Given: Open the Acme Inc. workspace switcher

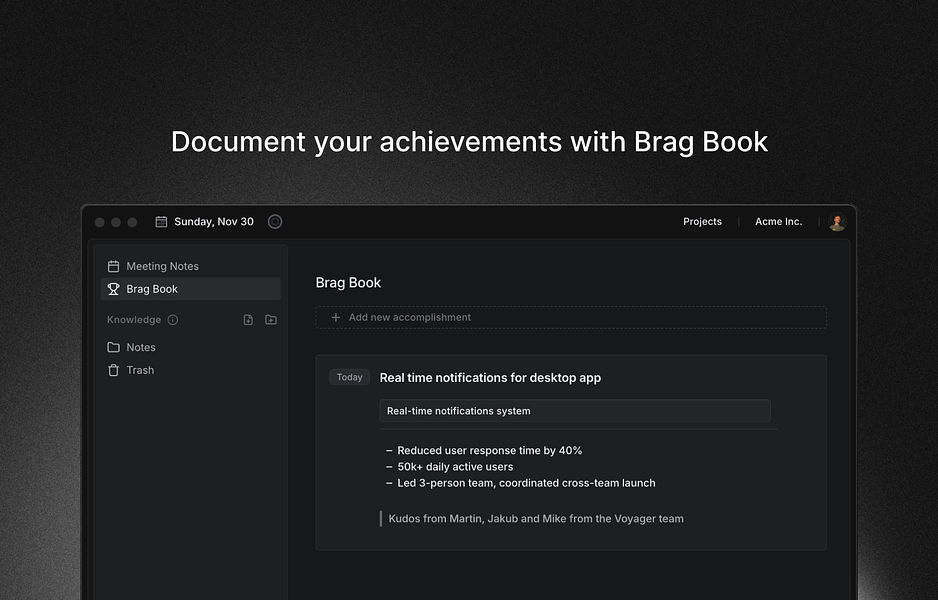Looking at the screenshot, I should (778, 222).
